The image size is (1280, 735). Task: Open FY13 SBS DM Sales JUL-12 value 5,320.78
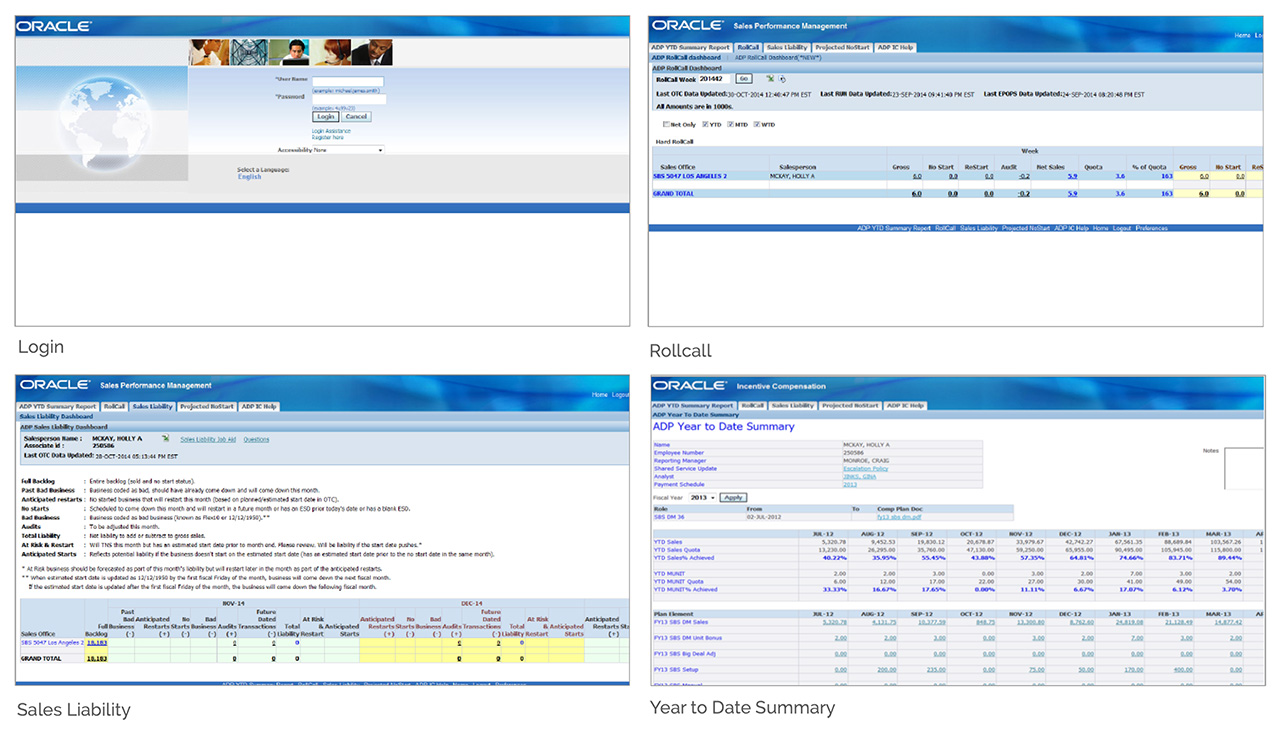833,621
